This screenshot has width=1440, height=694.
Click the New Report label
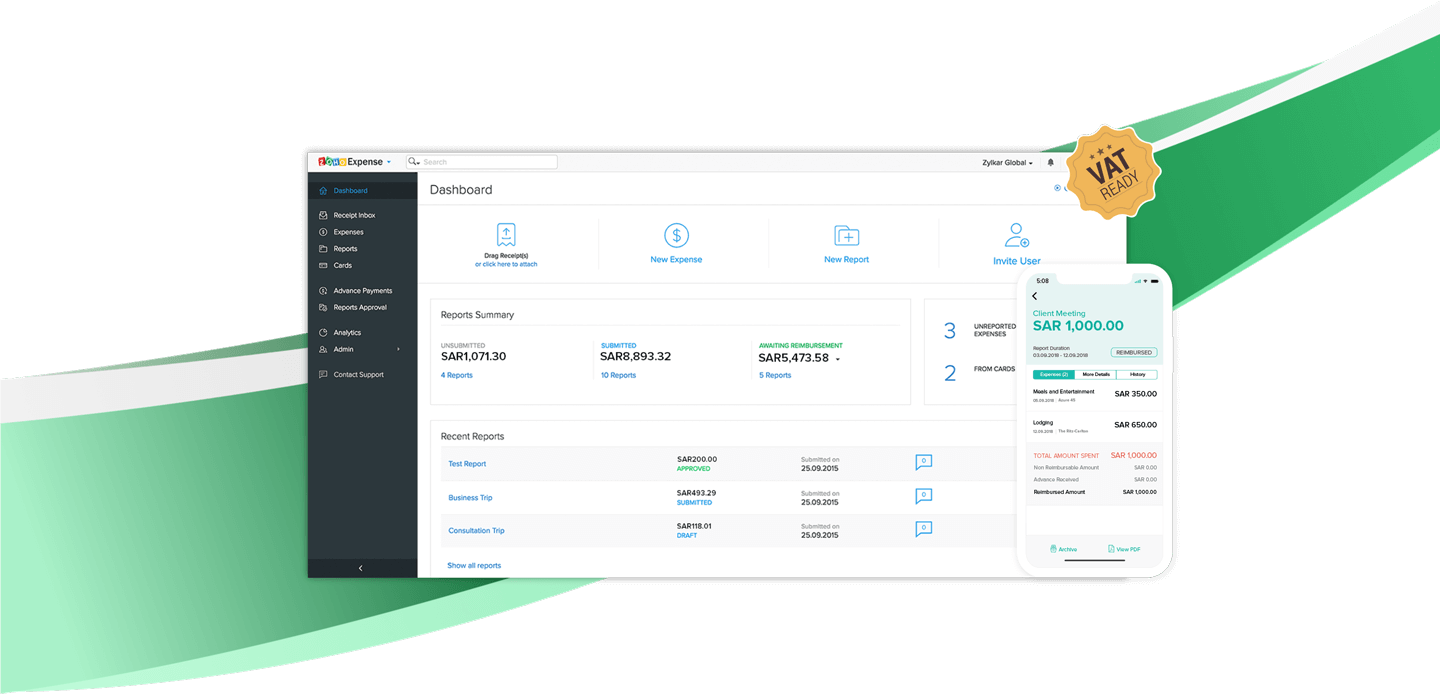pyautogui.click(x=847, y=260)
